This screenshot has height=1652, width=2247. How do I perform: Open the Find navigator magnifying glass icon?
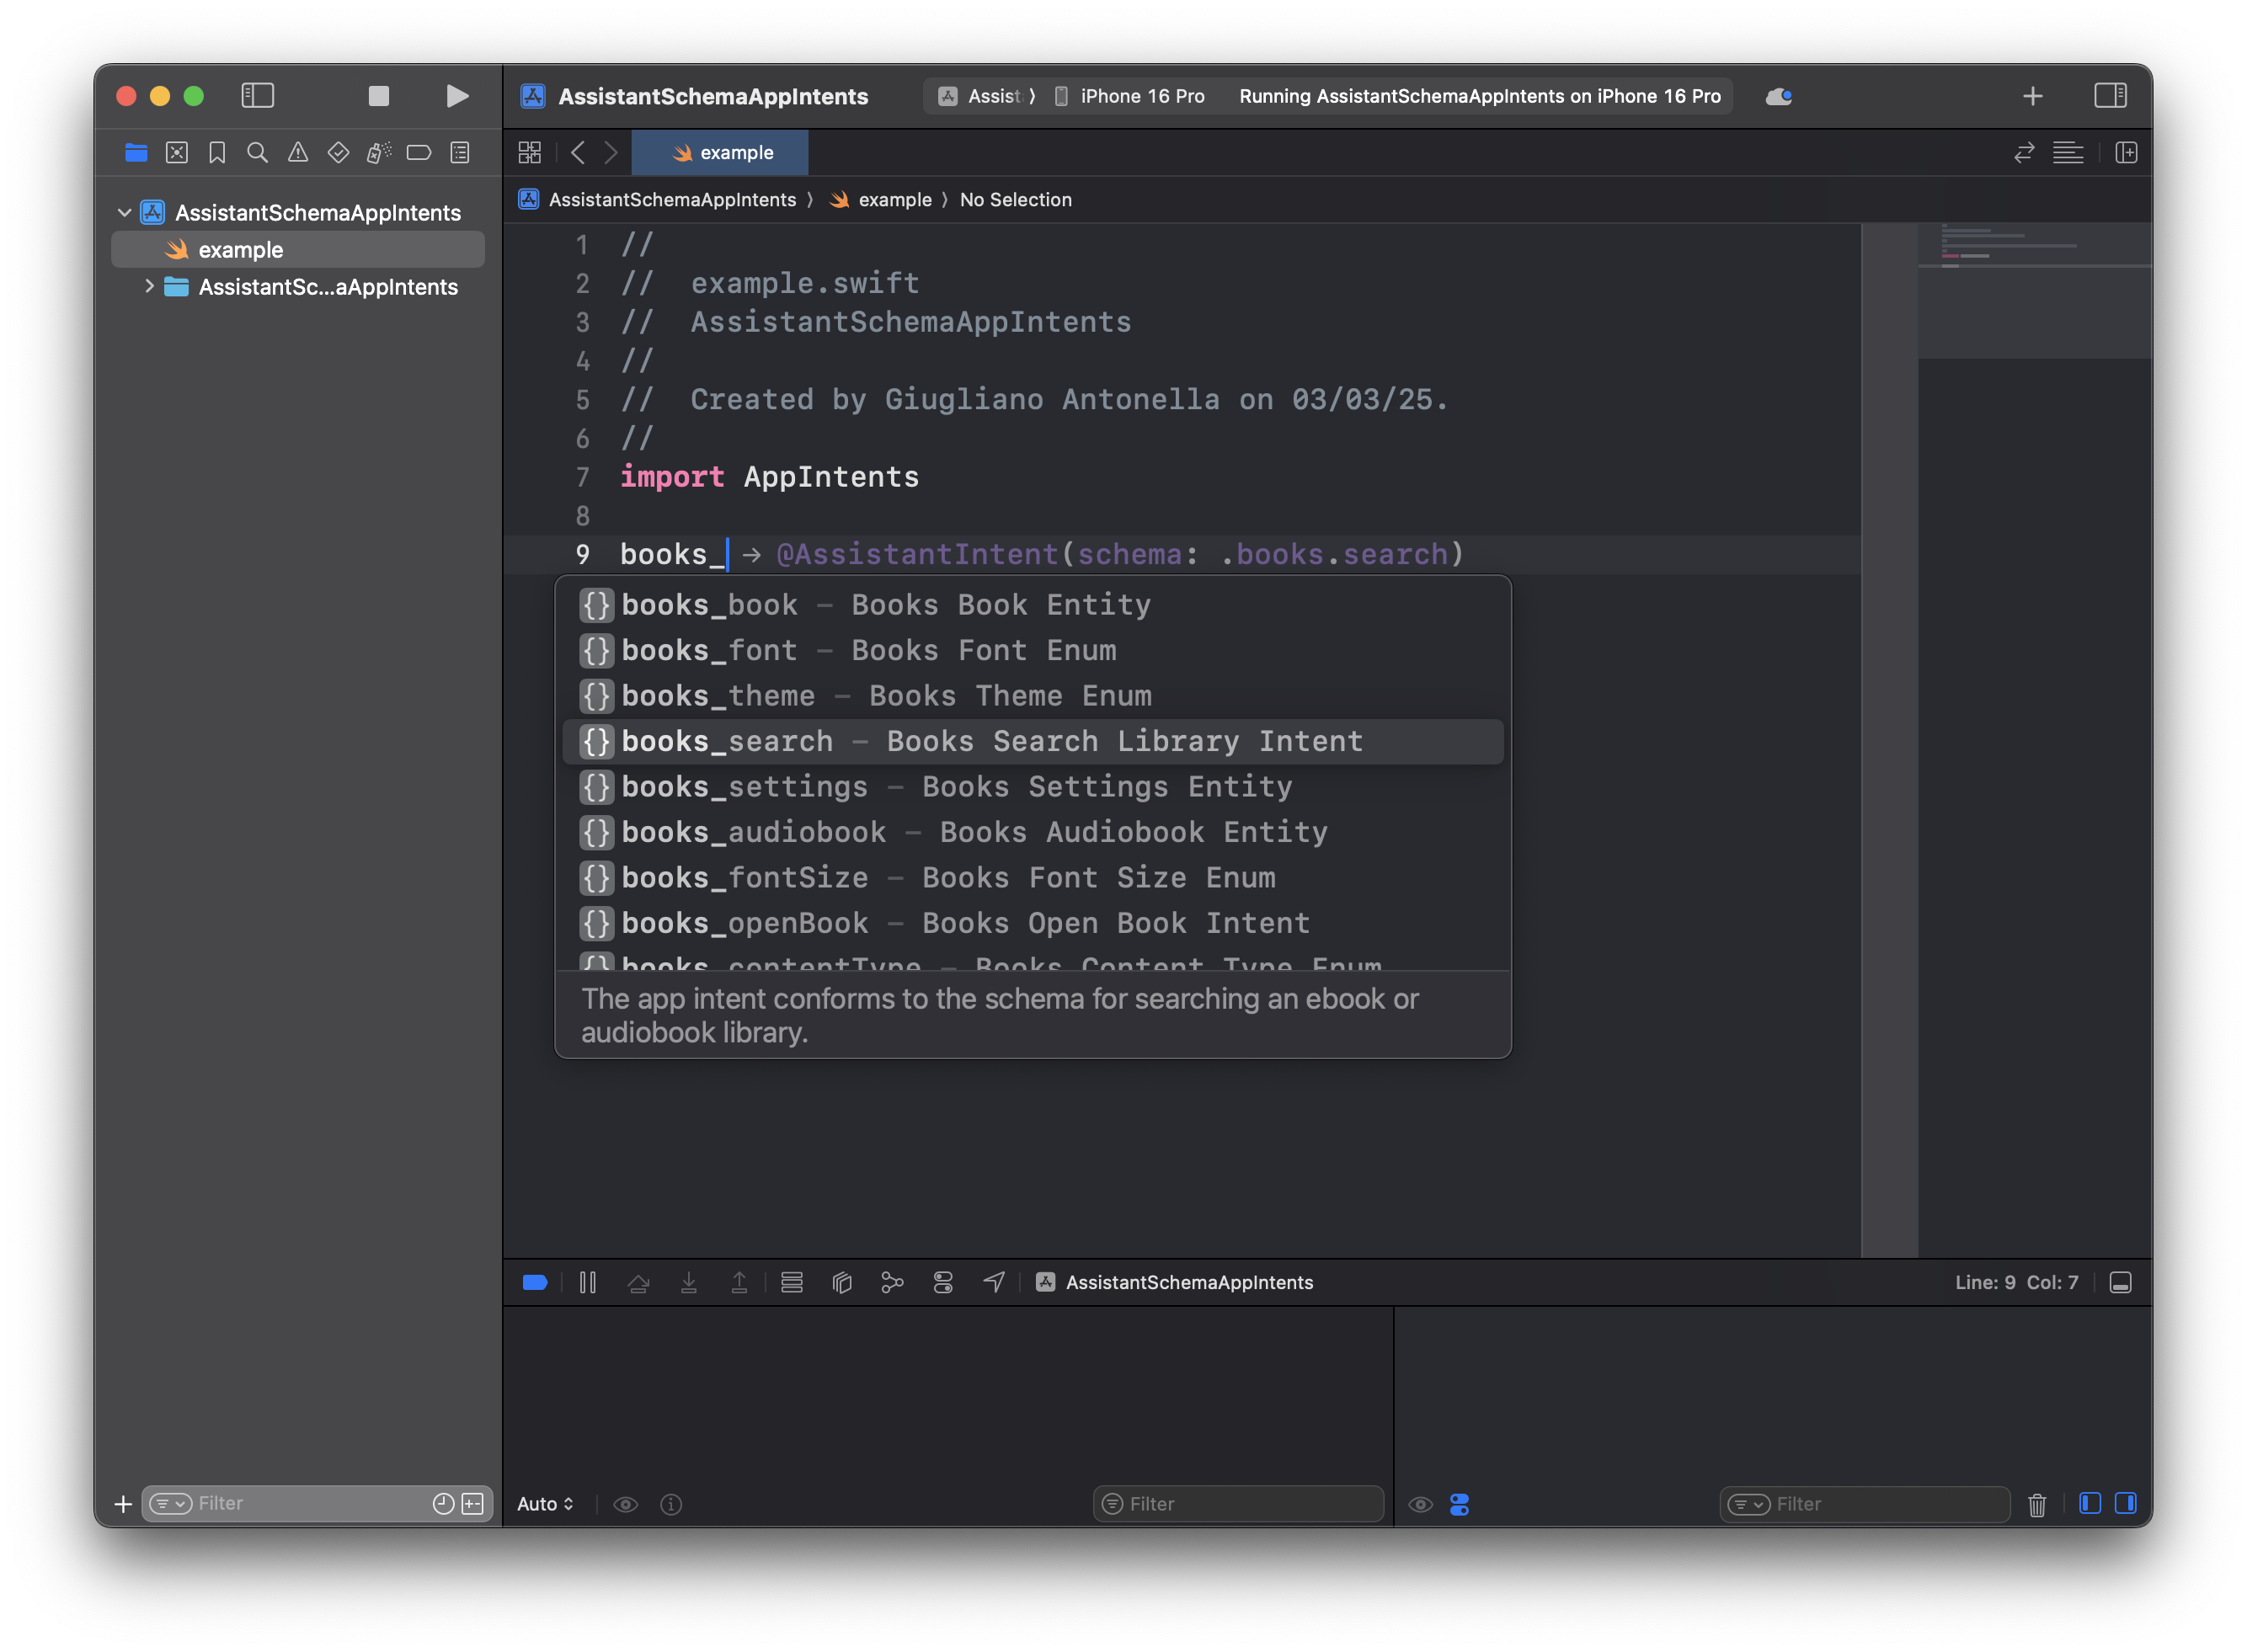tap(258, 153)
